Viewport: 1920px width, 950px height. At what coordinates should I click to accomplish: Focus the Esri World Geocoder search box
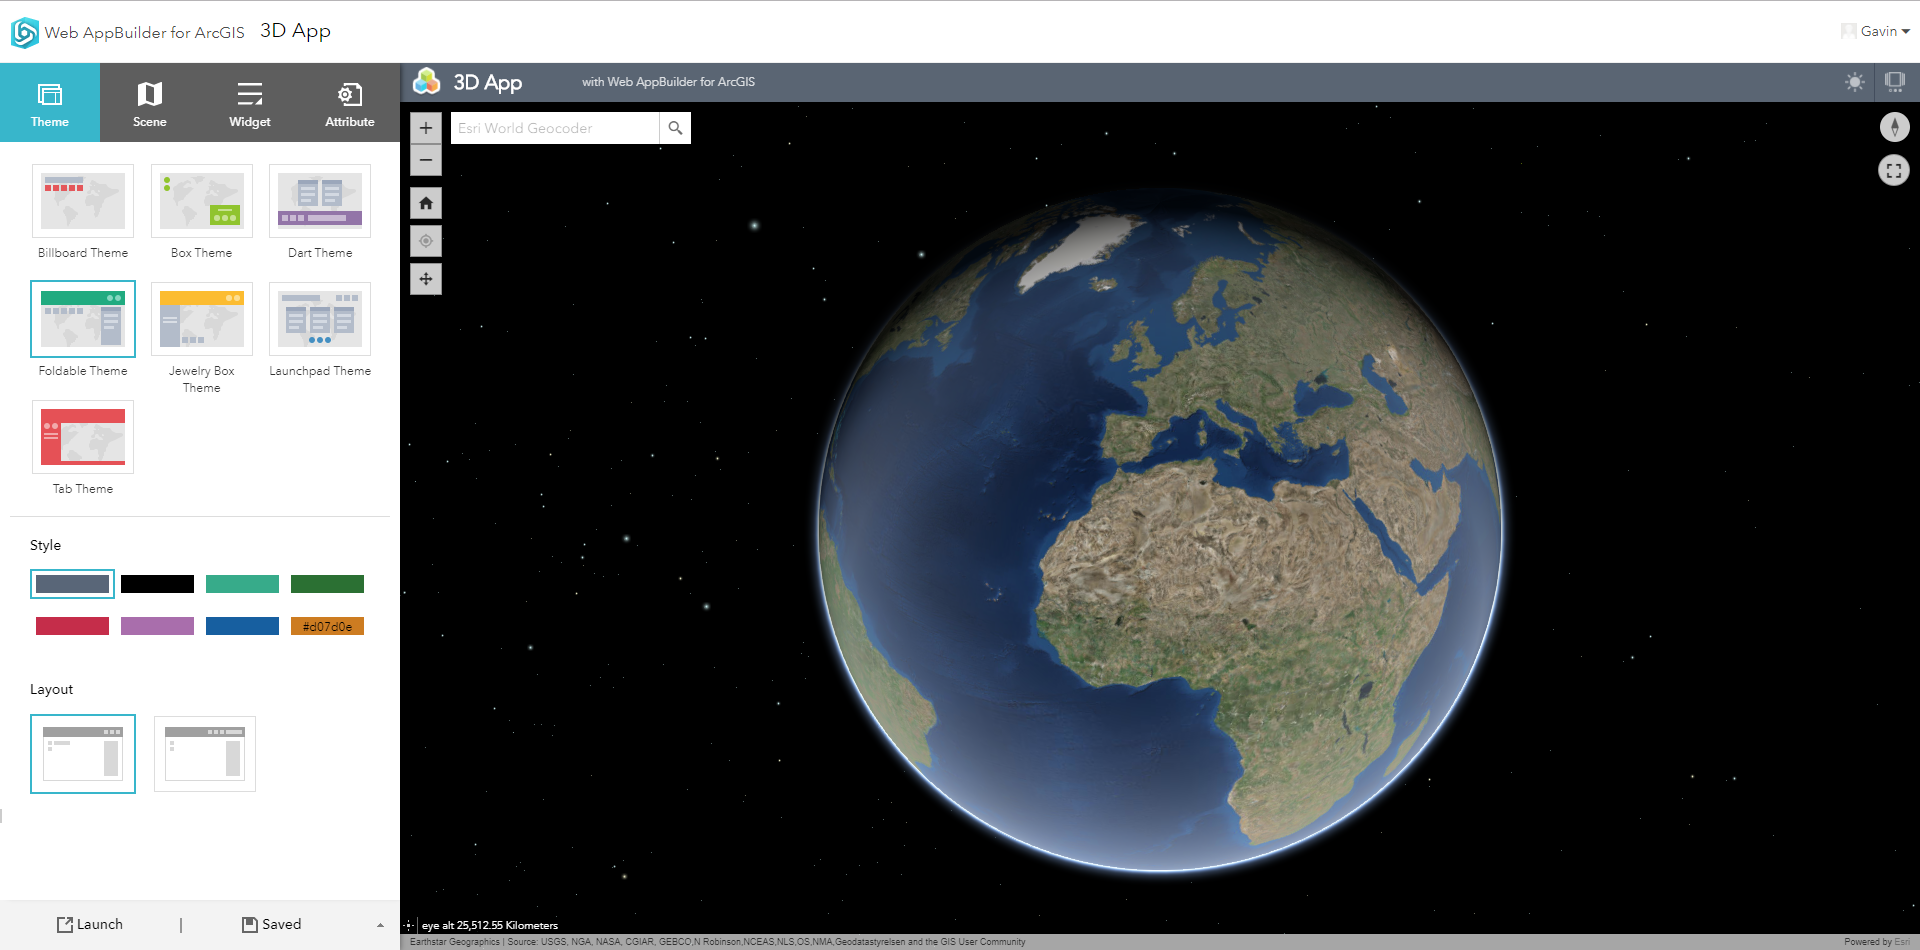[555, 128]
